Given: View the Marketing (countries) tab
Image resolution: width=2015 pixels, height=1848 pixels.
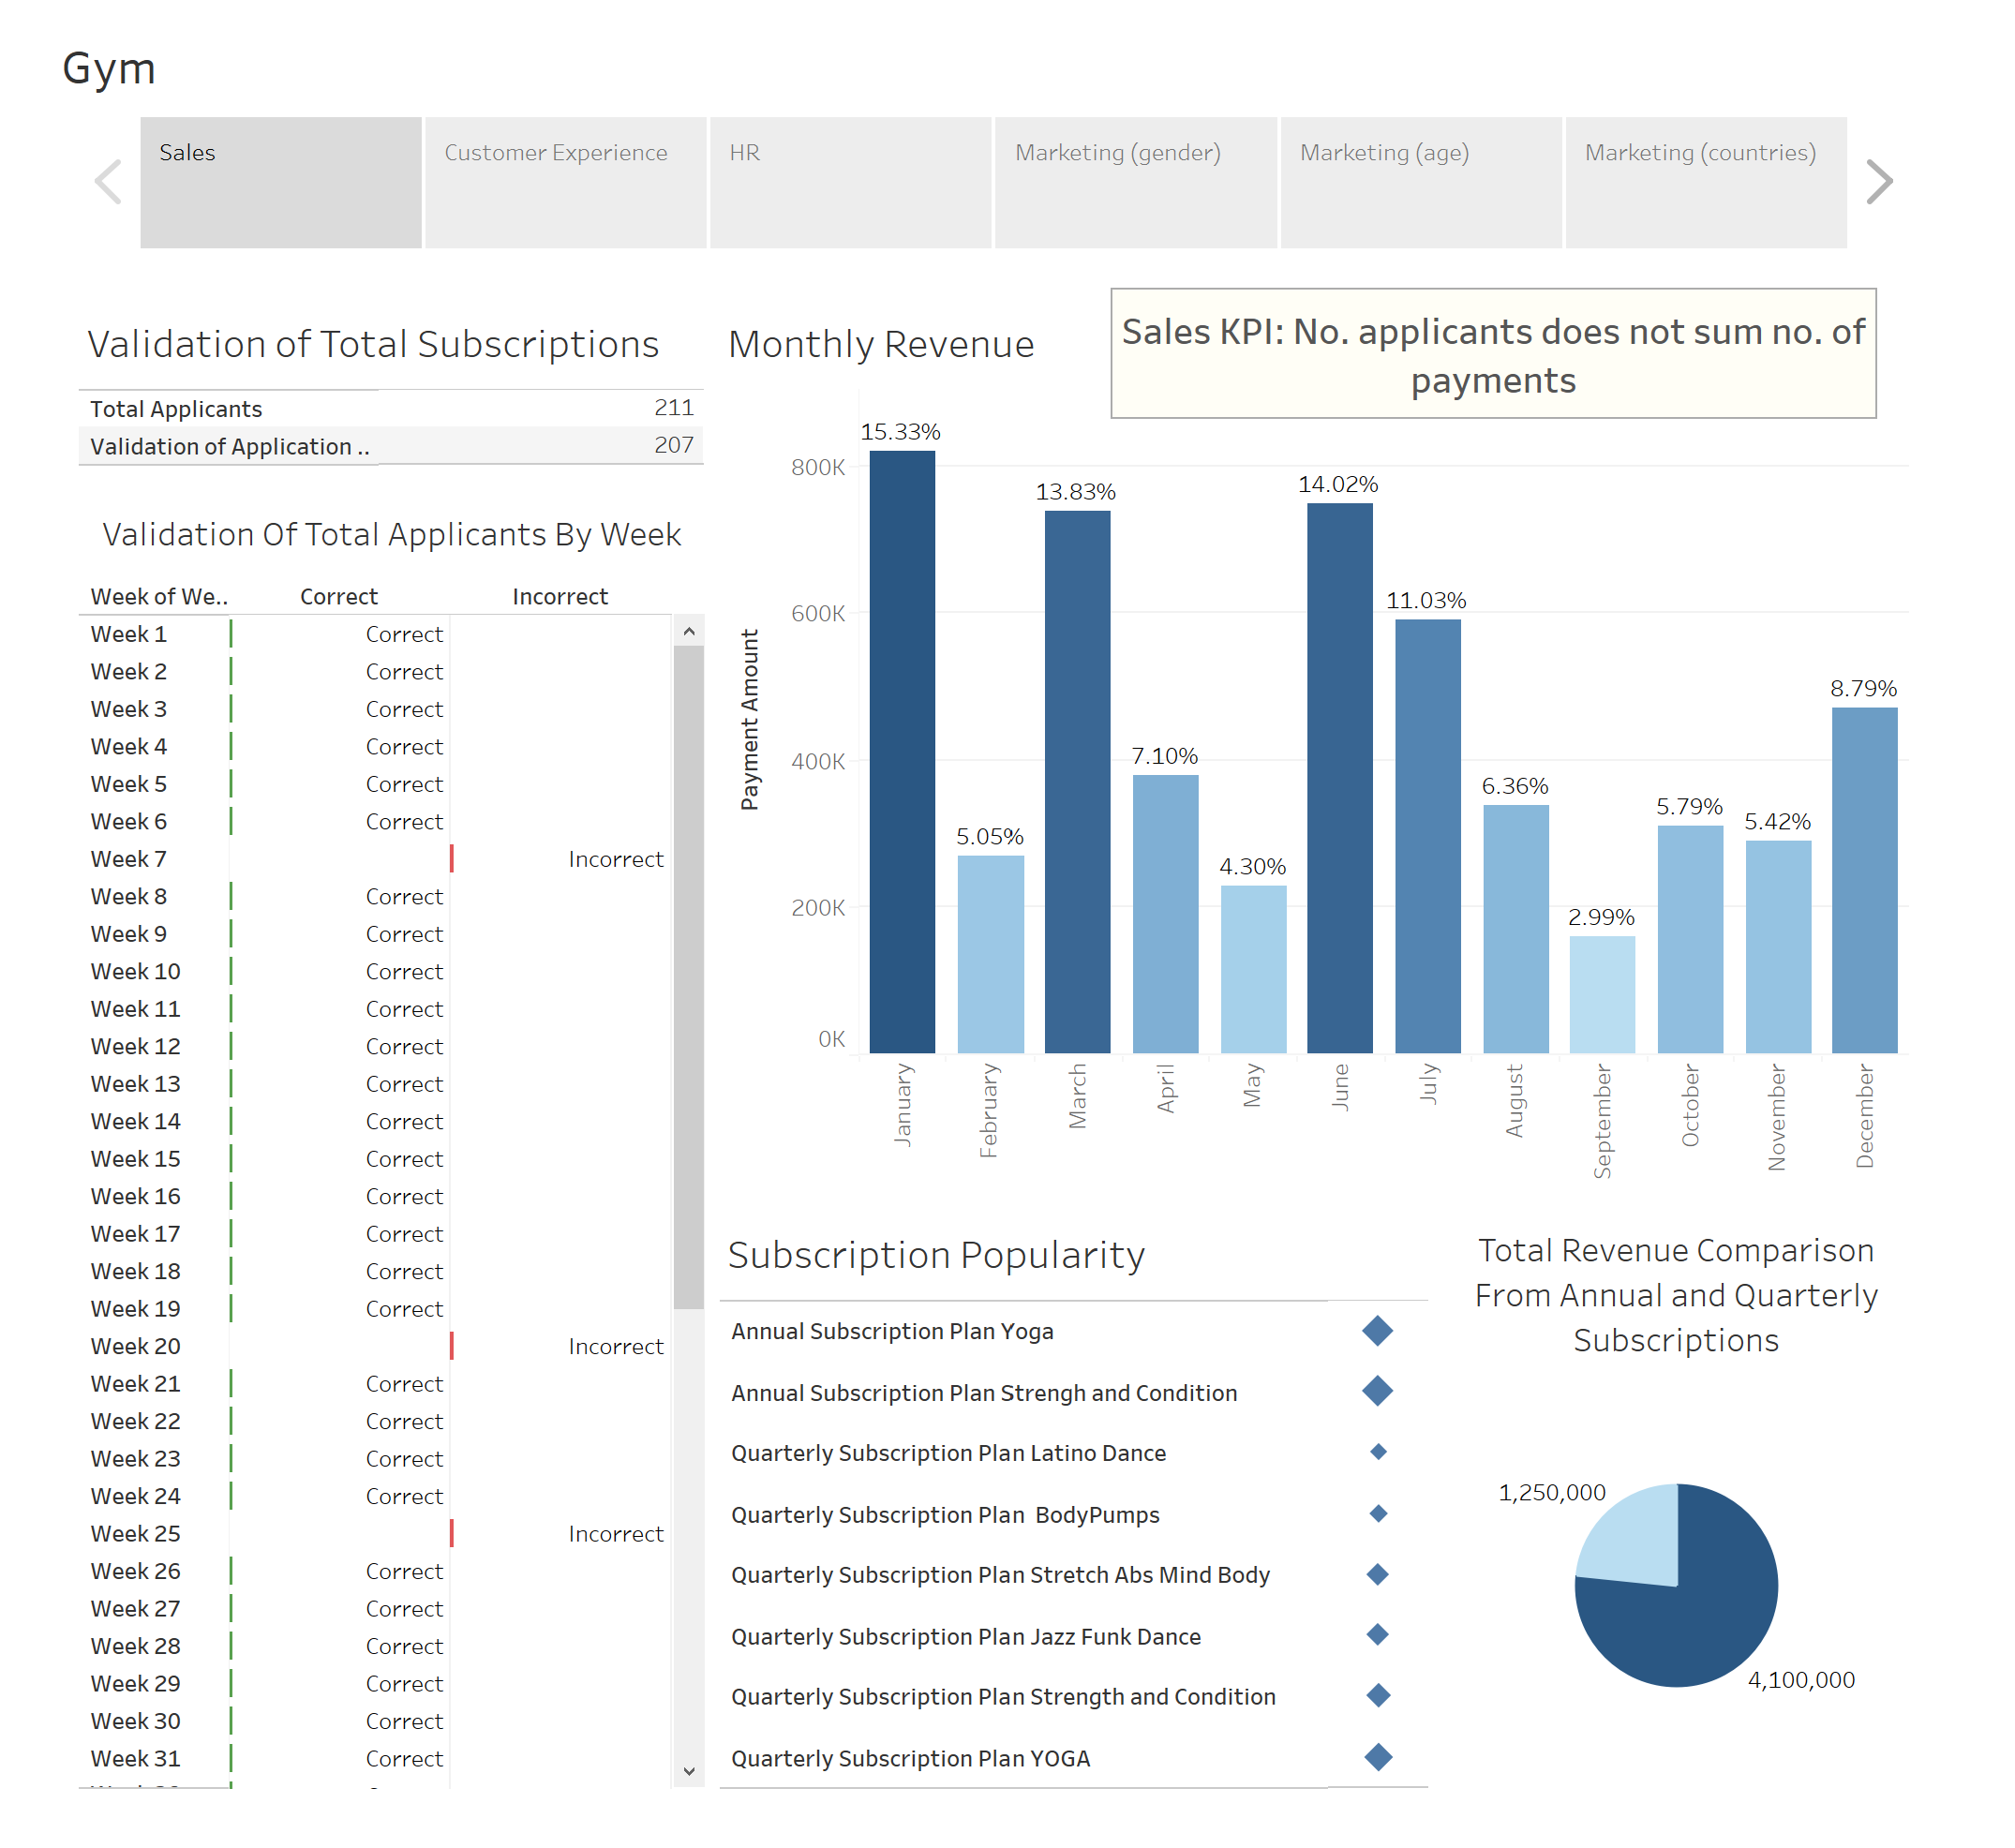Looking at the screenshot, I should tap(1704, 182).
